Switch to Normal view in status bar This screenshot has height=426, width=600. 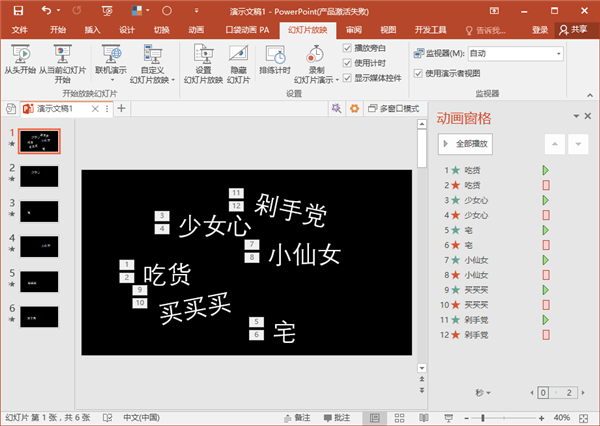pos(375,418)
